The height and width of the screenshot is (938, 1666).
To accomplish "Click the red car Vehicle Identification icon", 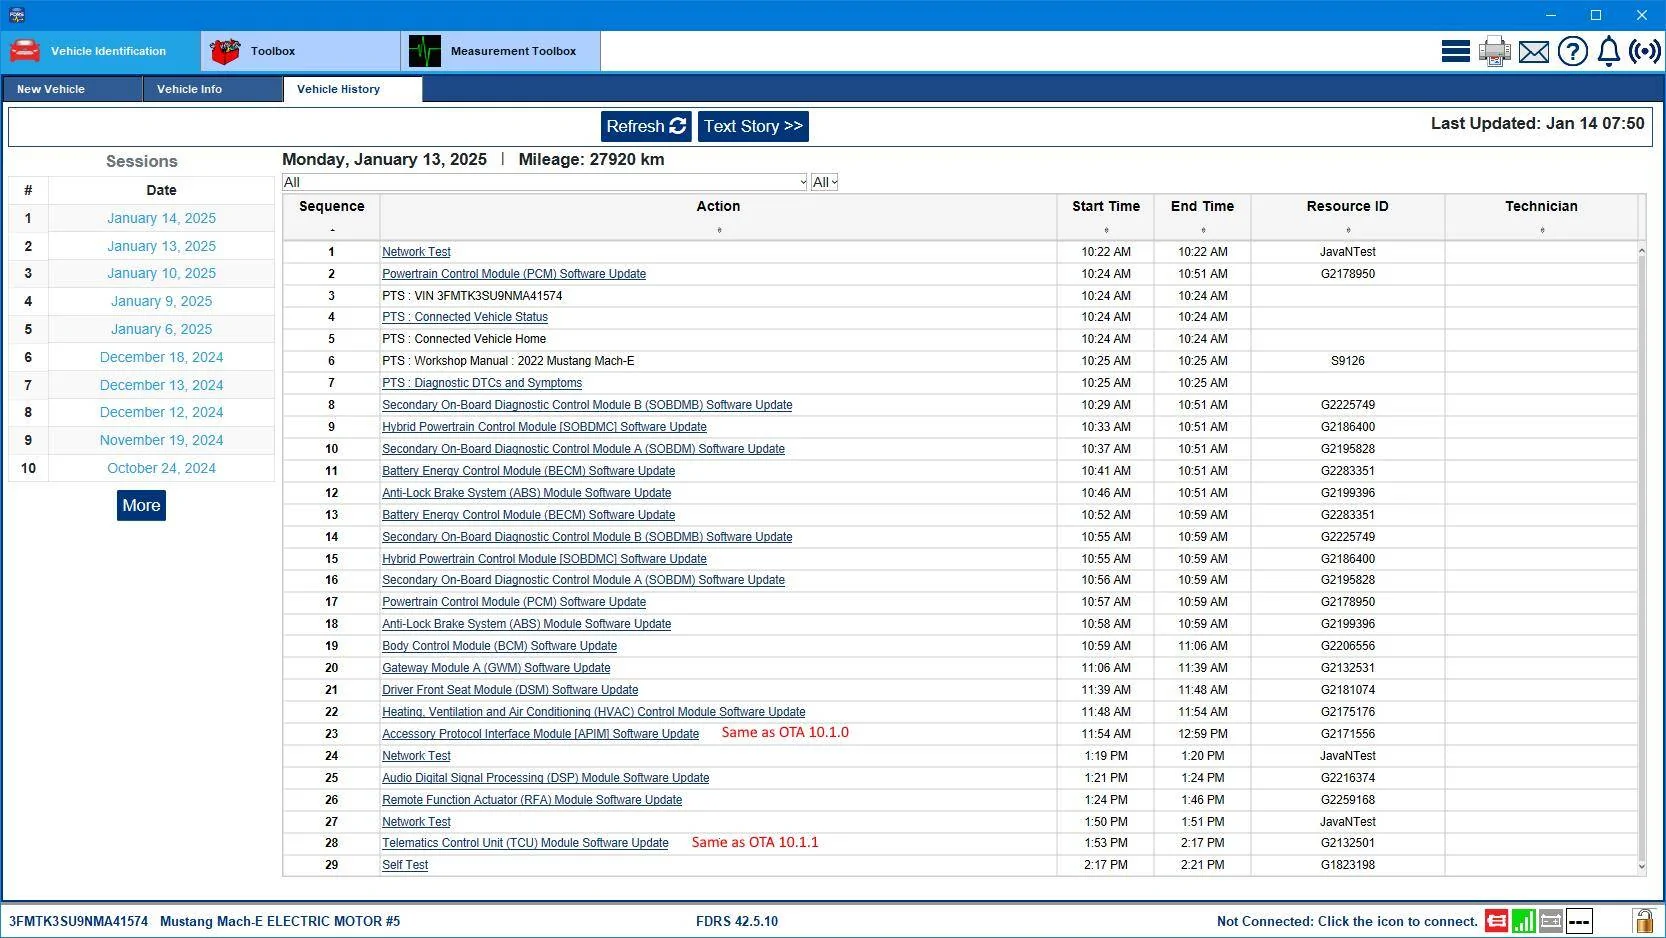I will pyautogui.click(x=25, y=51).
